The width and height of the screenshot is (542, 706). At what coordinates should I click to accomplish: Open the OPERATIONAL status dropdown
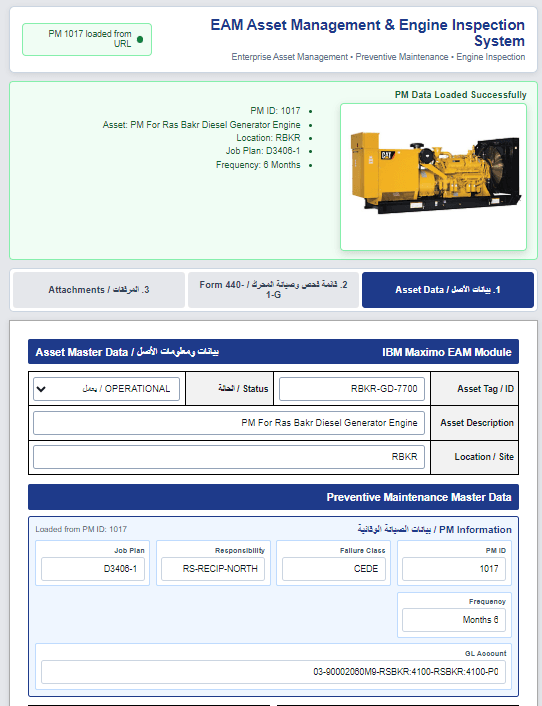(x=106, y=389)
